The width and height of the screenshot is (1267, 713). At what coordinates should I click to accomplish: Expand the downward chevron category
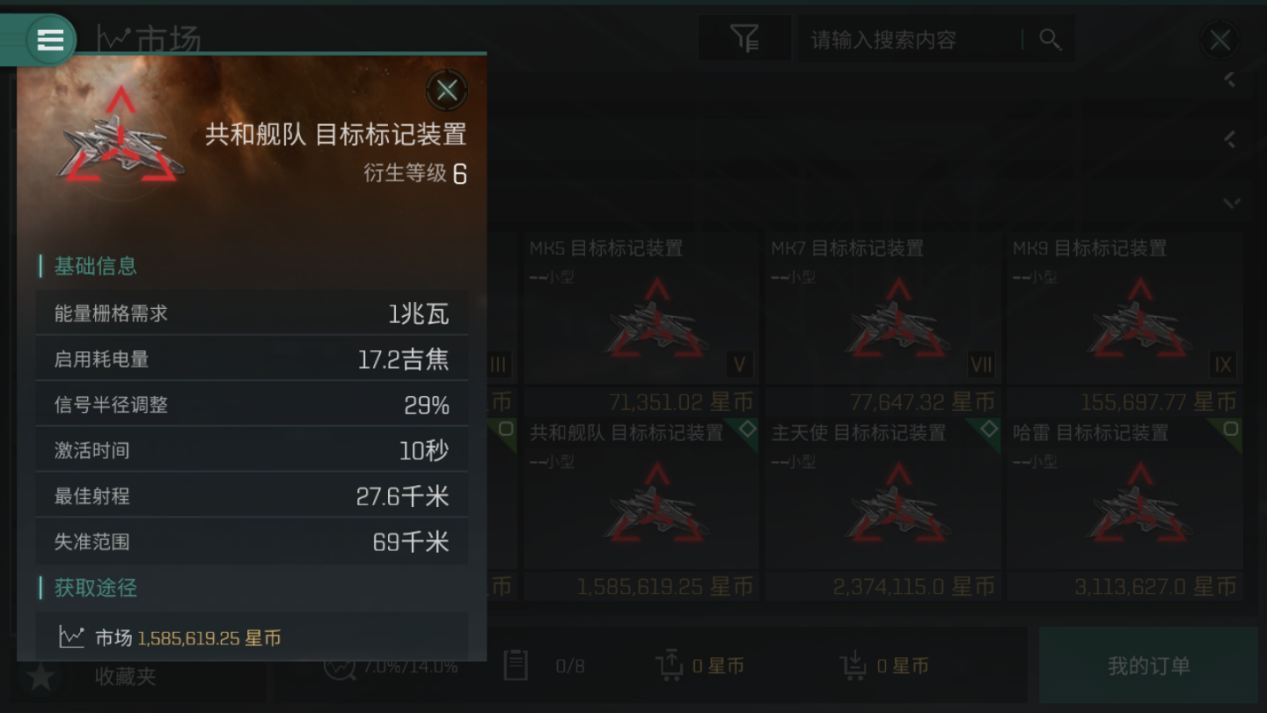pos(1231,203)
